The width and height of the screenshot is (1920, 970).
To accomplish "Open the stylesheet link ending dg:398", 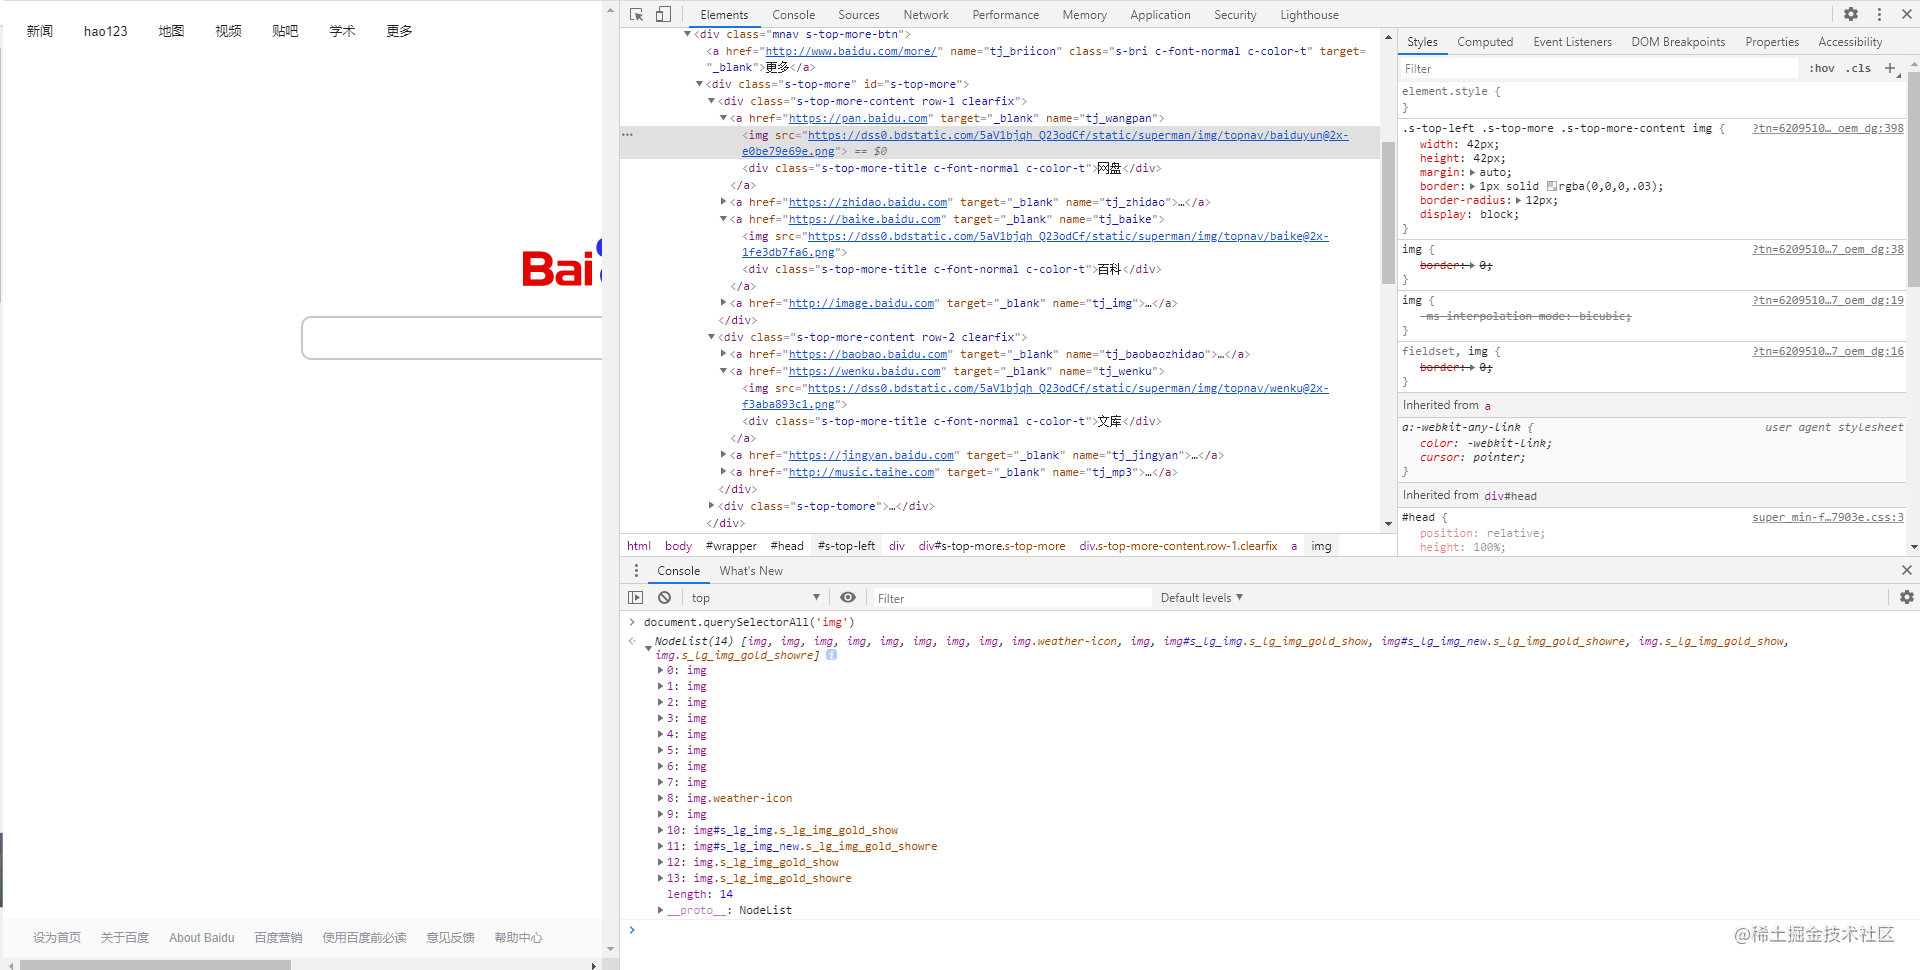I will coord(1828,128).
